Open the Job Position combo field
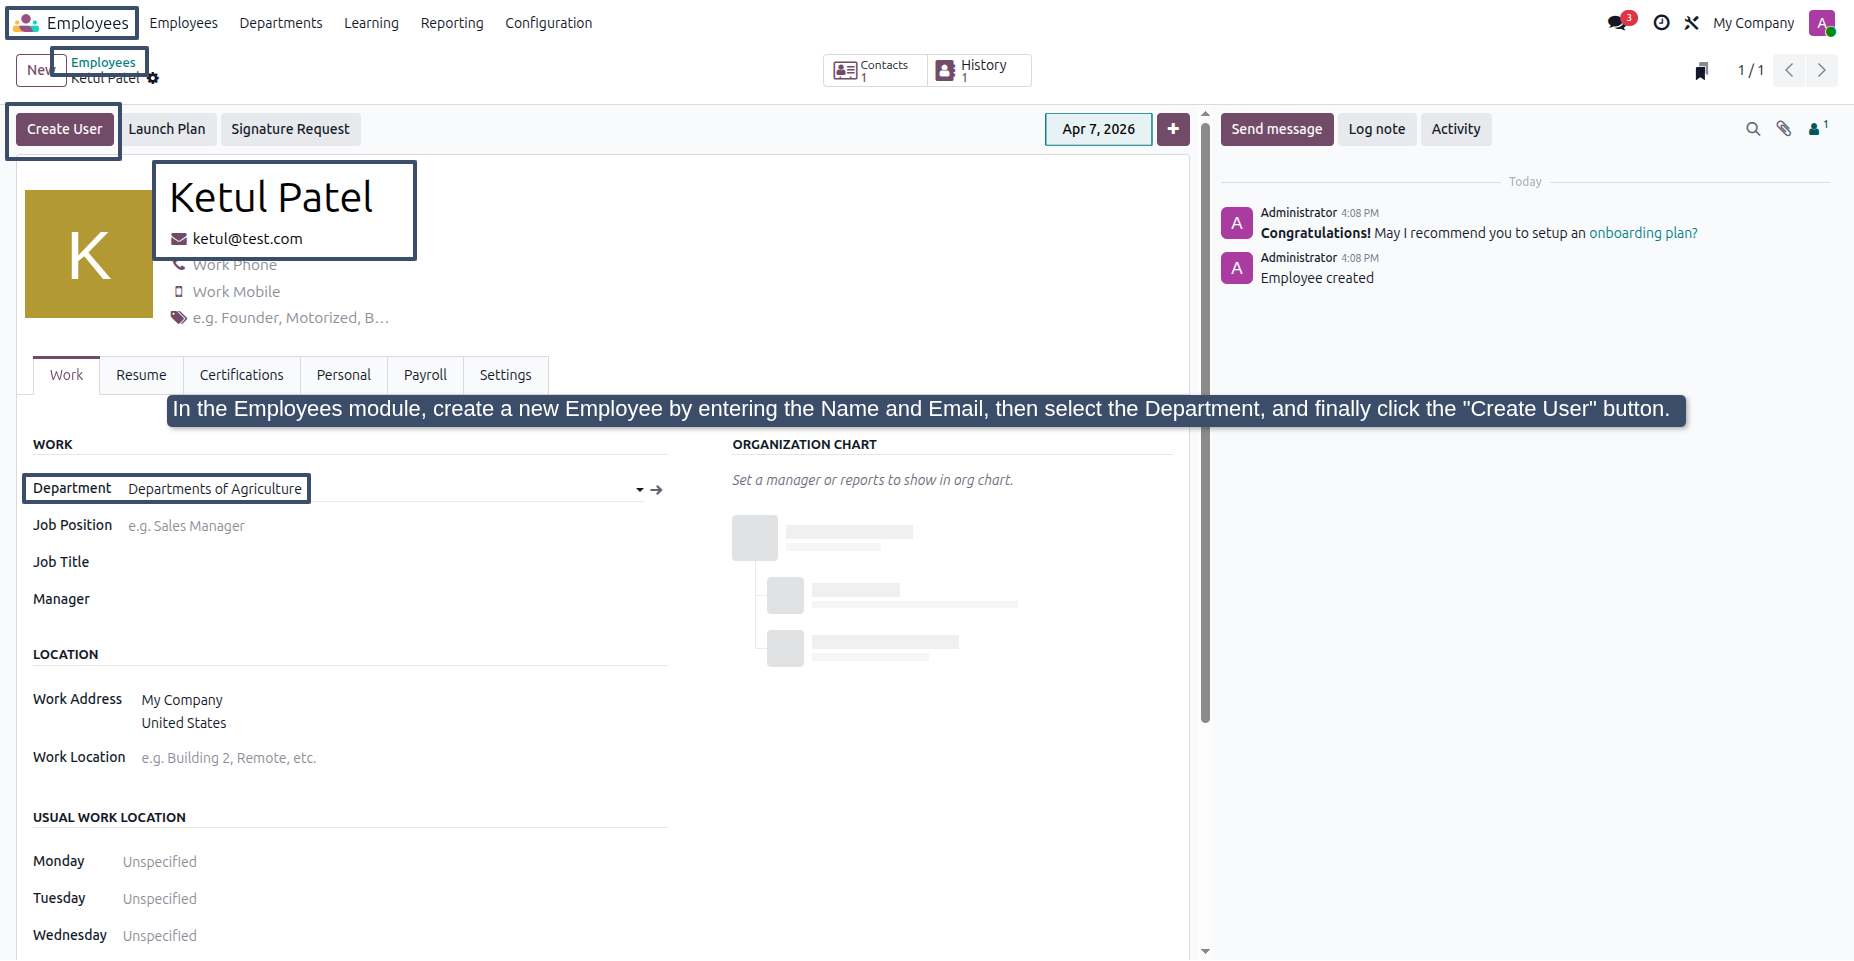Viewport: 1854px width, 961px height. tap(397, 526)
